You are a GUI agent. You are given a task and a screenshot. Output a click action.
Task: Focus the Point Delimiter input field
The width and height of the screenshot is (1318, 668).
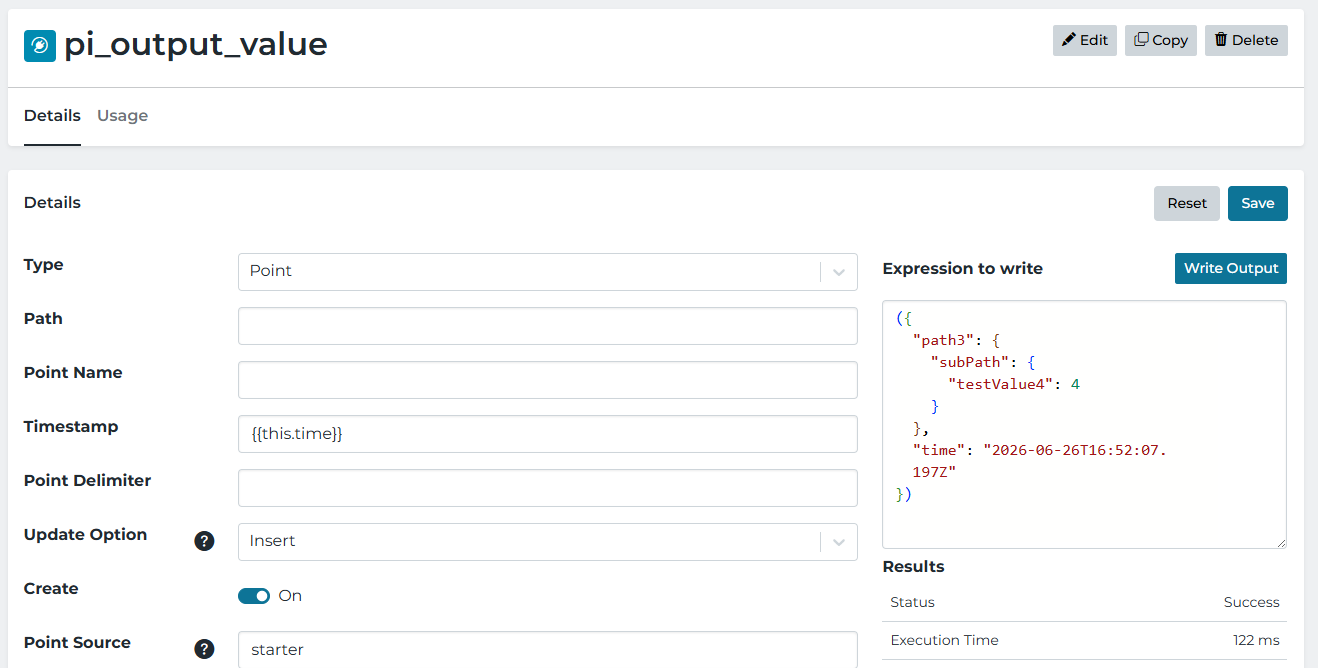tap(548, 488)
